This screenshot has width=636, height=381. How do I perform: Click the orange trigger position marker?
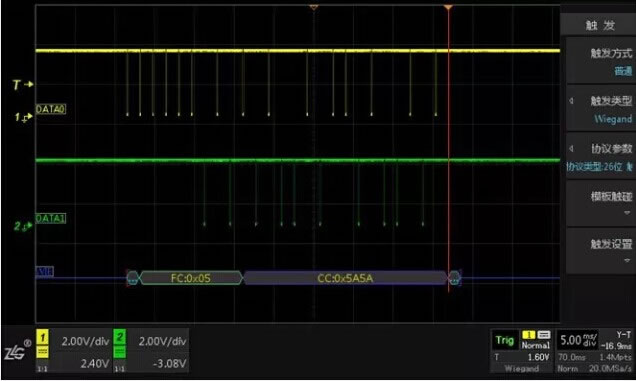[x=448, y=7]
